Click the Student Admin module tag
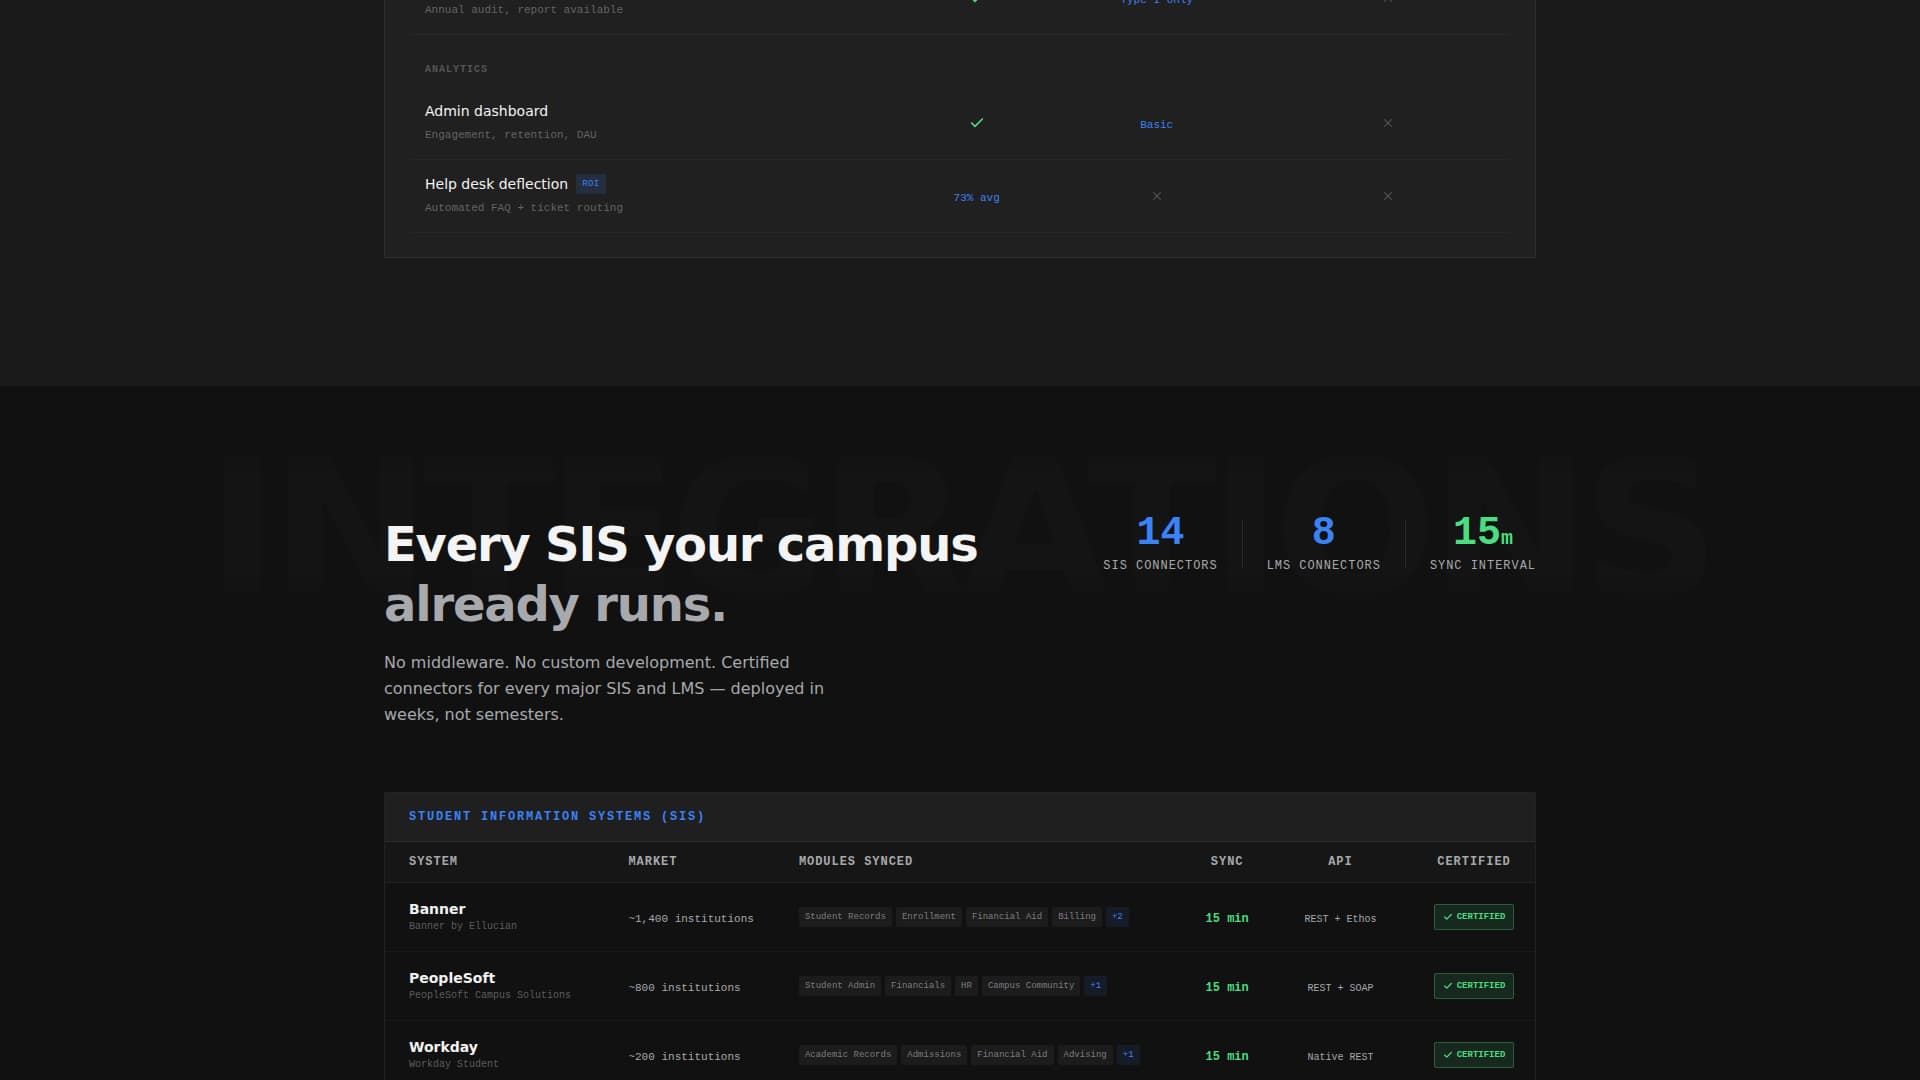 tap(840, 986)
